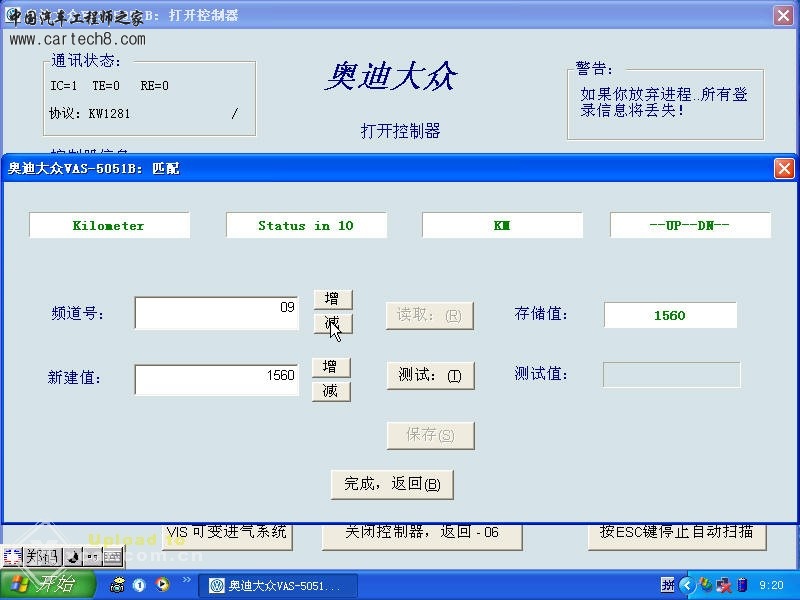The image size is (800, 600).
Task: Click the empty 测试值 result field
Action: point(671,374)
